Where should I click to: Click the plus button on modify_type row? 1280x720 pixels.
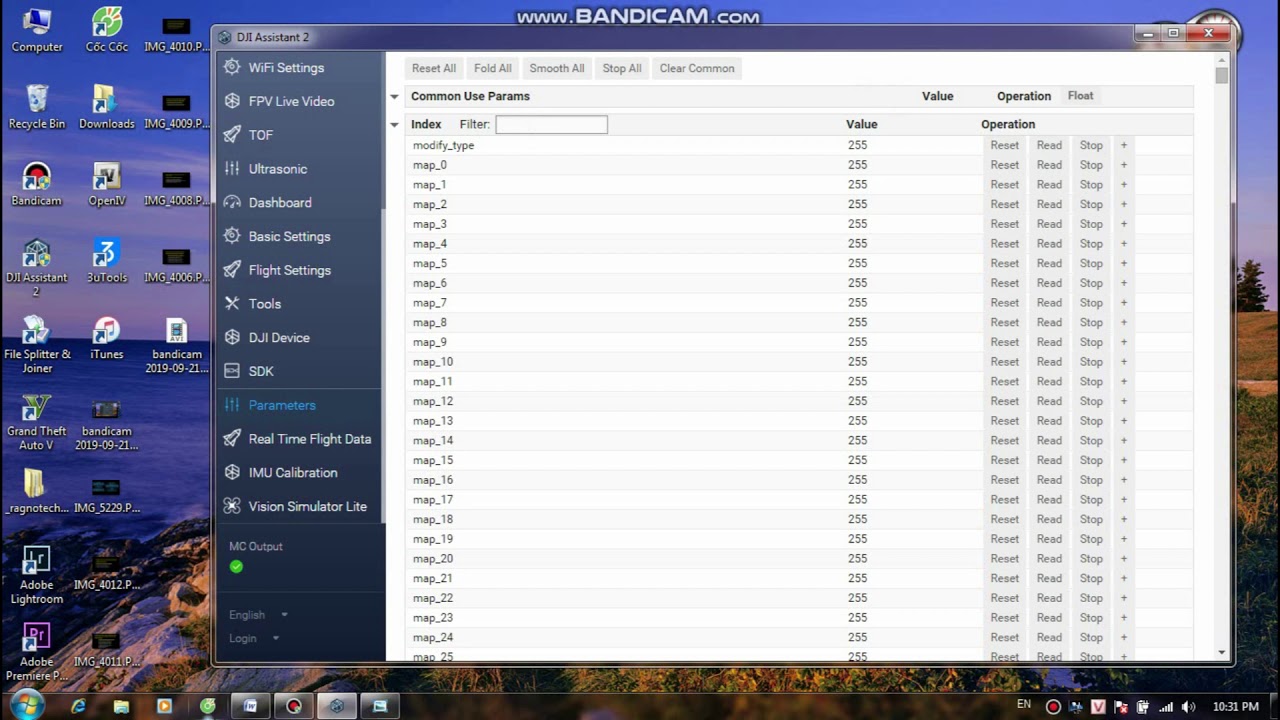click(x=1123, y=145)
